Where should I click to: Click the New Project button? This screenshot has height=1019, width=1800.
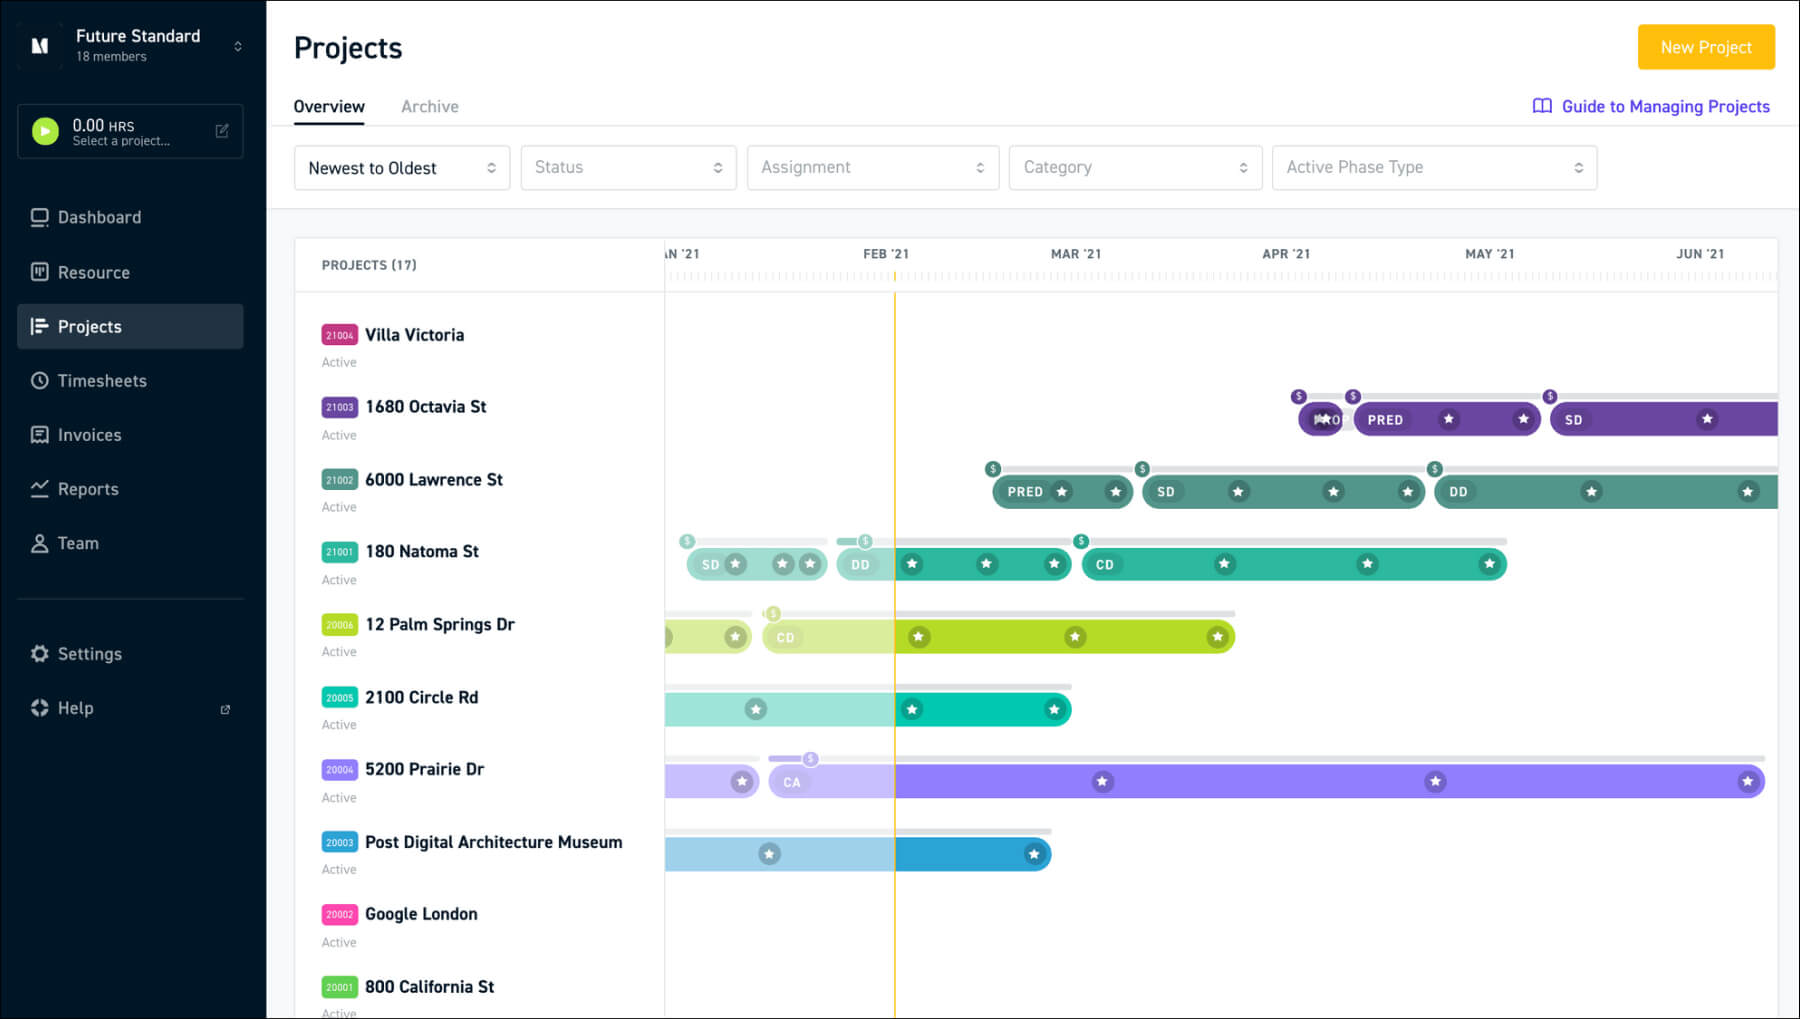1705,47
